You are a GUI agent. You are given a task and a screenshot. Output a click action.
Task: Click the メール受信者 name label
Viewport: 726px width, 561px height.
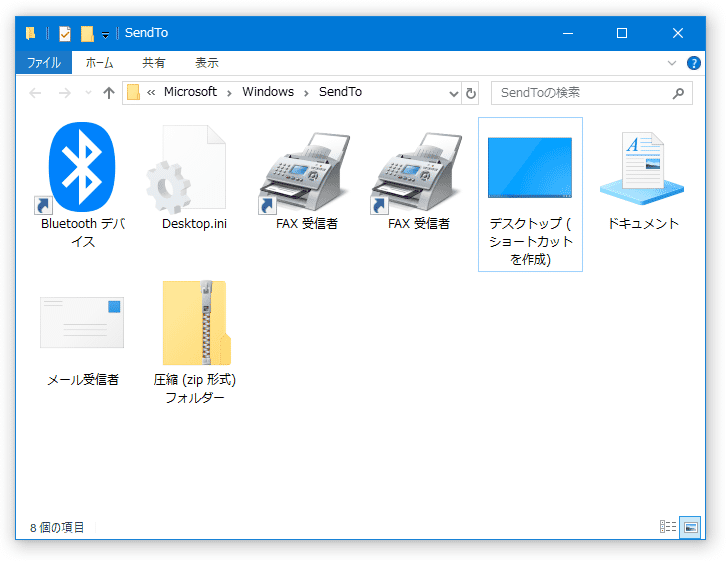pos(83,380)
